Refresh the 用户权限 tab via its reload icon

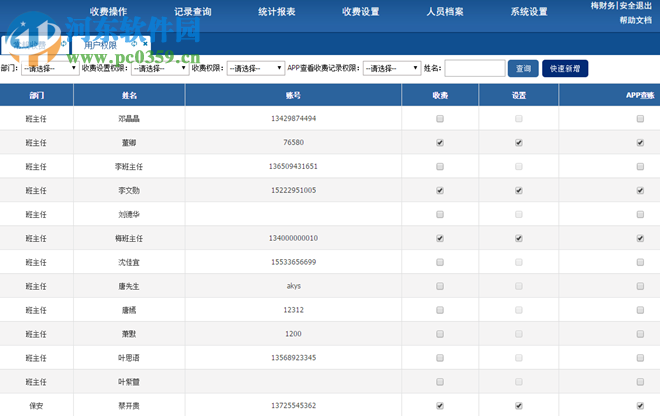[x=134, y=43]
